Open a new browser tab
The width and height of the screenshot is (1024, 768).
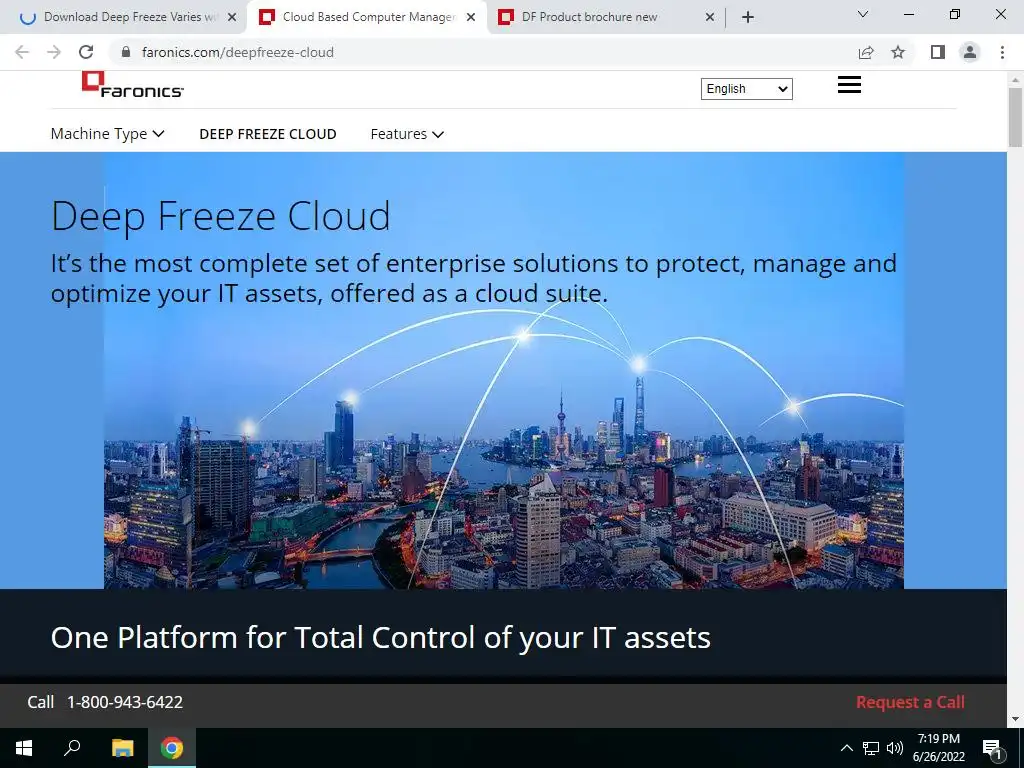[x=748, y=17]
